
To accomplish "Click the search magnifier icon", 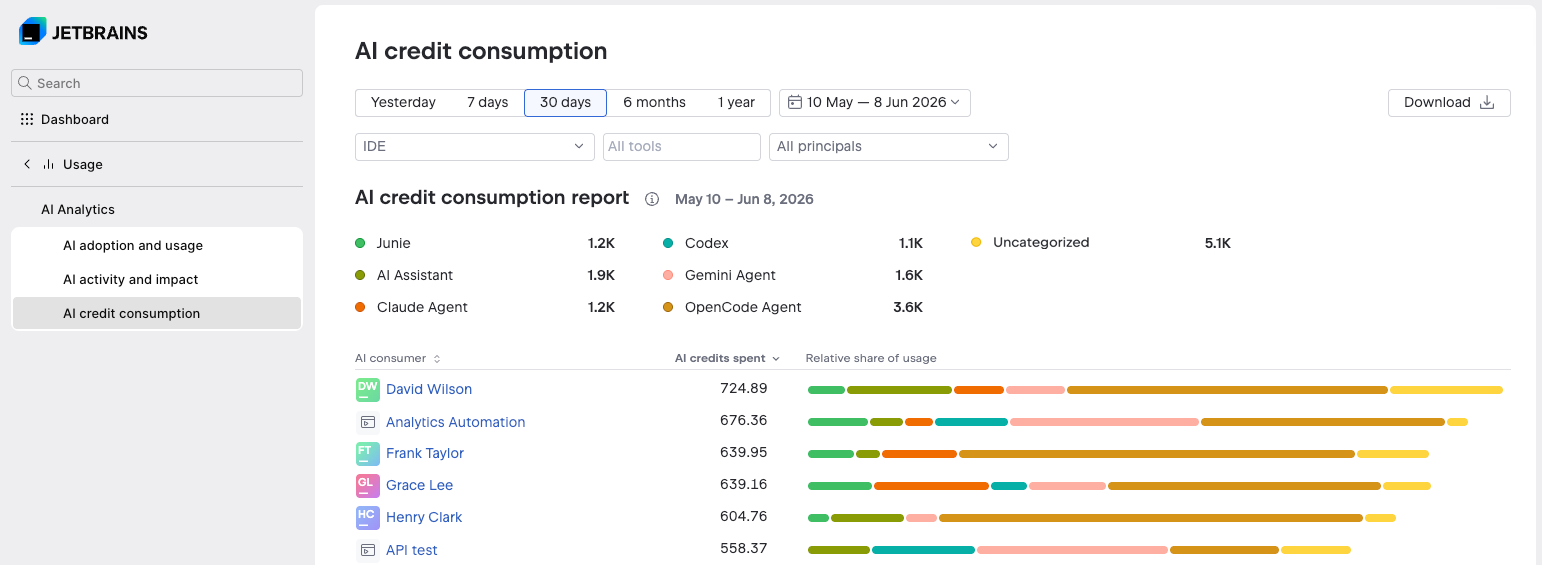I will (26, 83).
